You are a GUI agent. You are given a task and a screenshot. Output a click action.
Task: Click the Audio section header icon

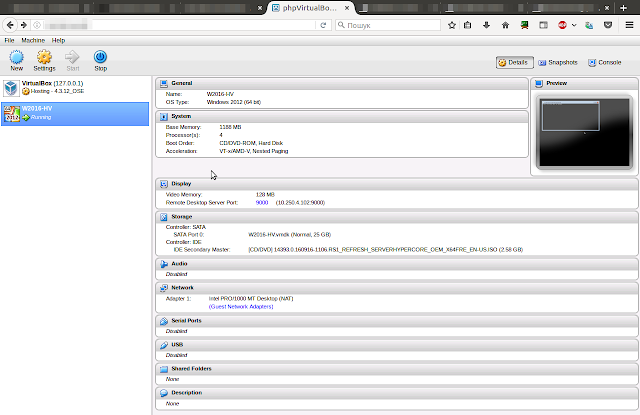point(164,263)
